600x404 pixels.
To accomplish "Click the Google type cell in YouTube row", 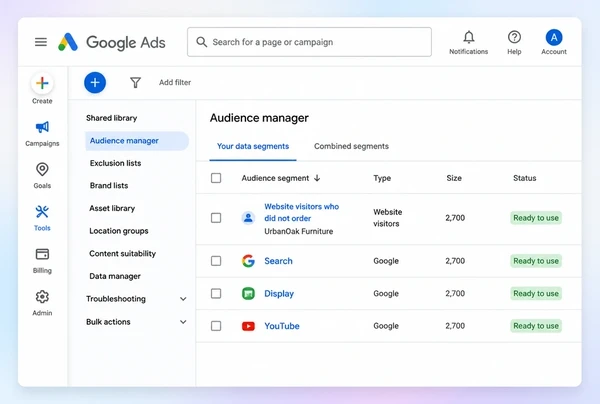I will (386, 326).
